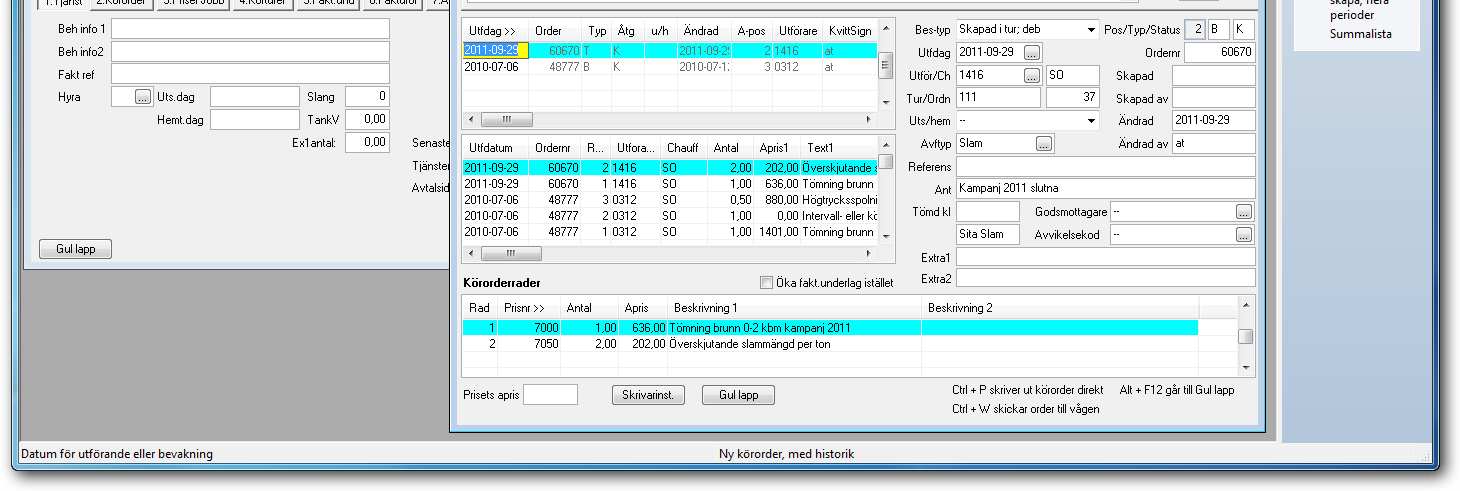The image size is (1460, 491).
Task: Open the Utfdag date picker button
Action: [x=1032, y=52]
